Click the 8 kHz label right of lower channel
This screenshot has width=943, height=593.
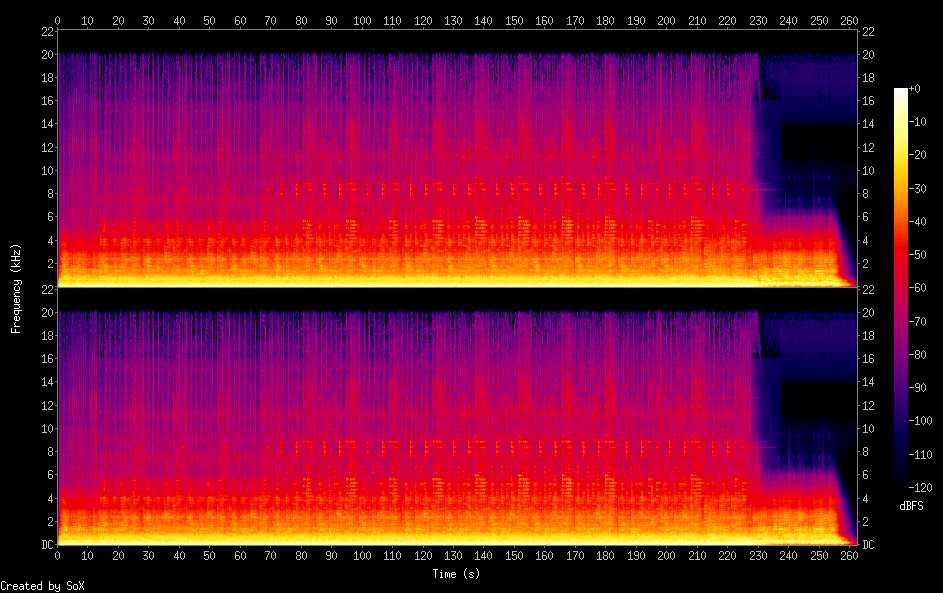point(868,452)
